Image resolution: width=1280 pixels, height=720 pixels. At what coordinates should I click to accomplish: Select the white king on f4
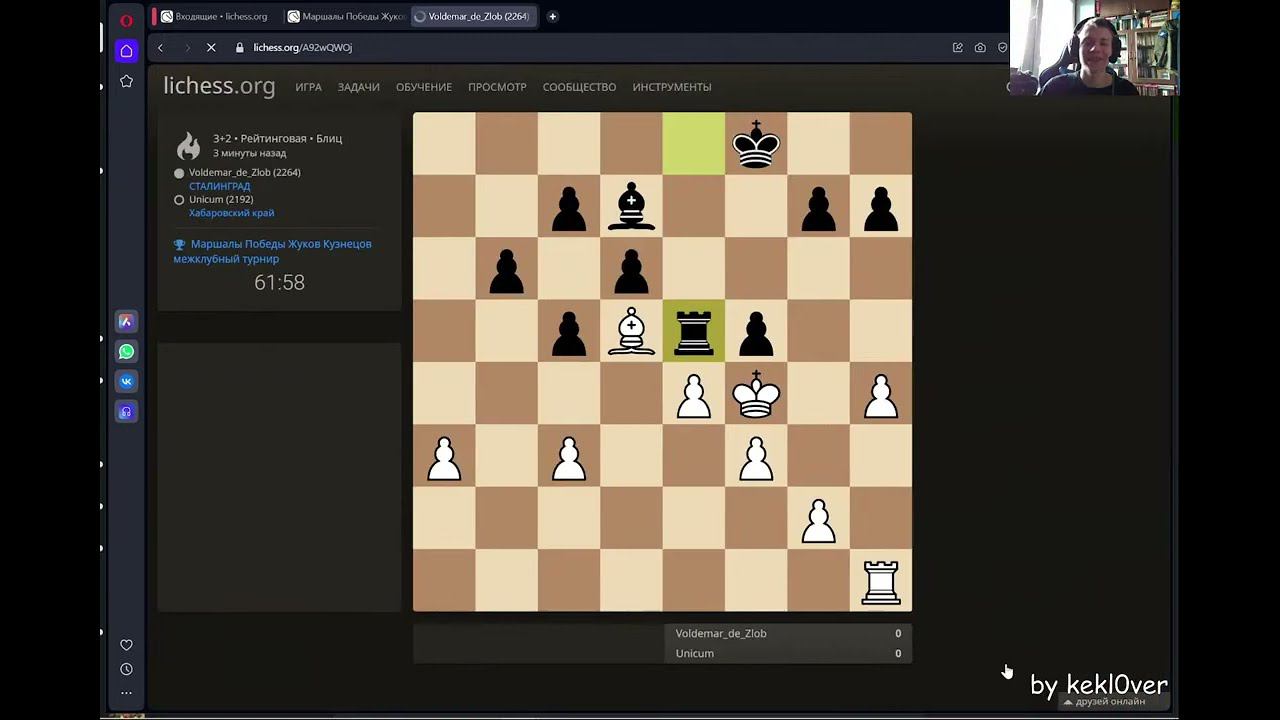756,393
